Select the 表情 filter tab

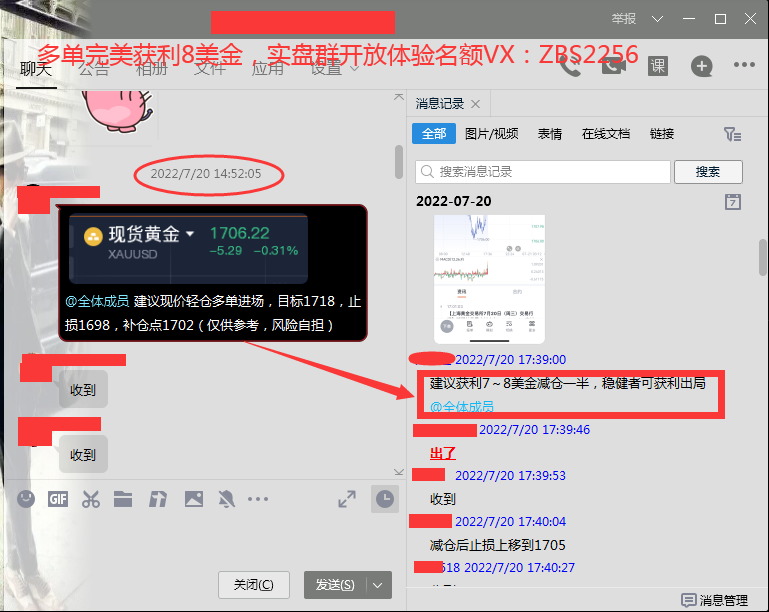click(x=550, y=133)
